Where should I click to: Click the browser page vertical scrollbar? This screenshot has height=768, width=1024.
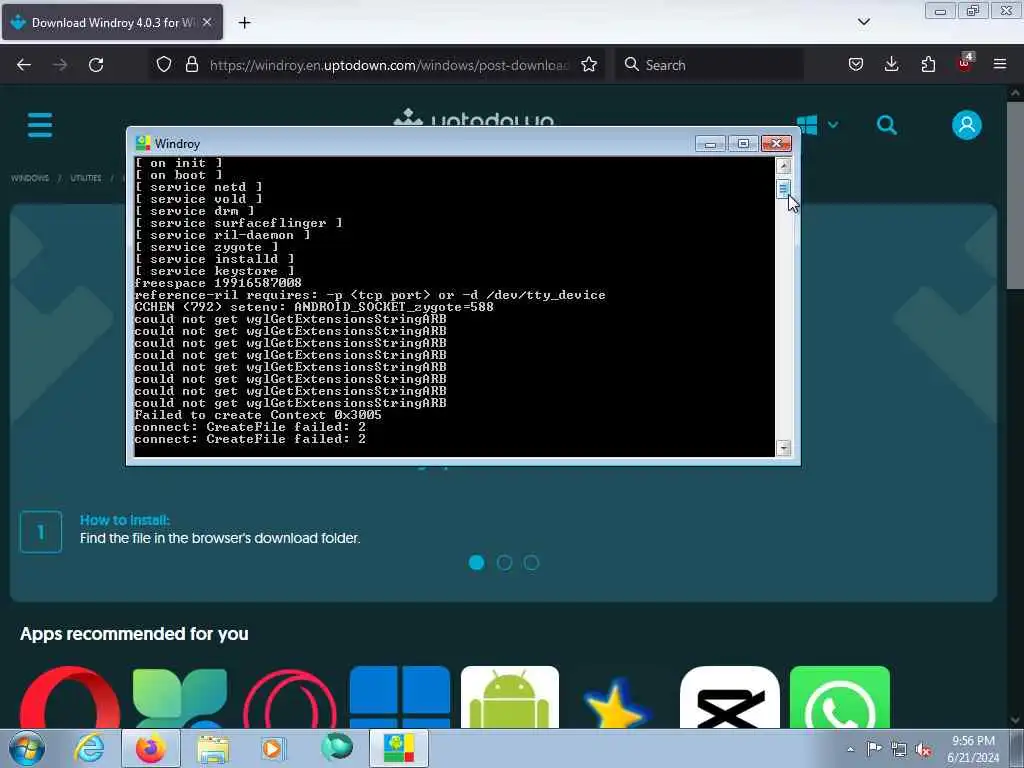coord(1015,195)
